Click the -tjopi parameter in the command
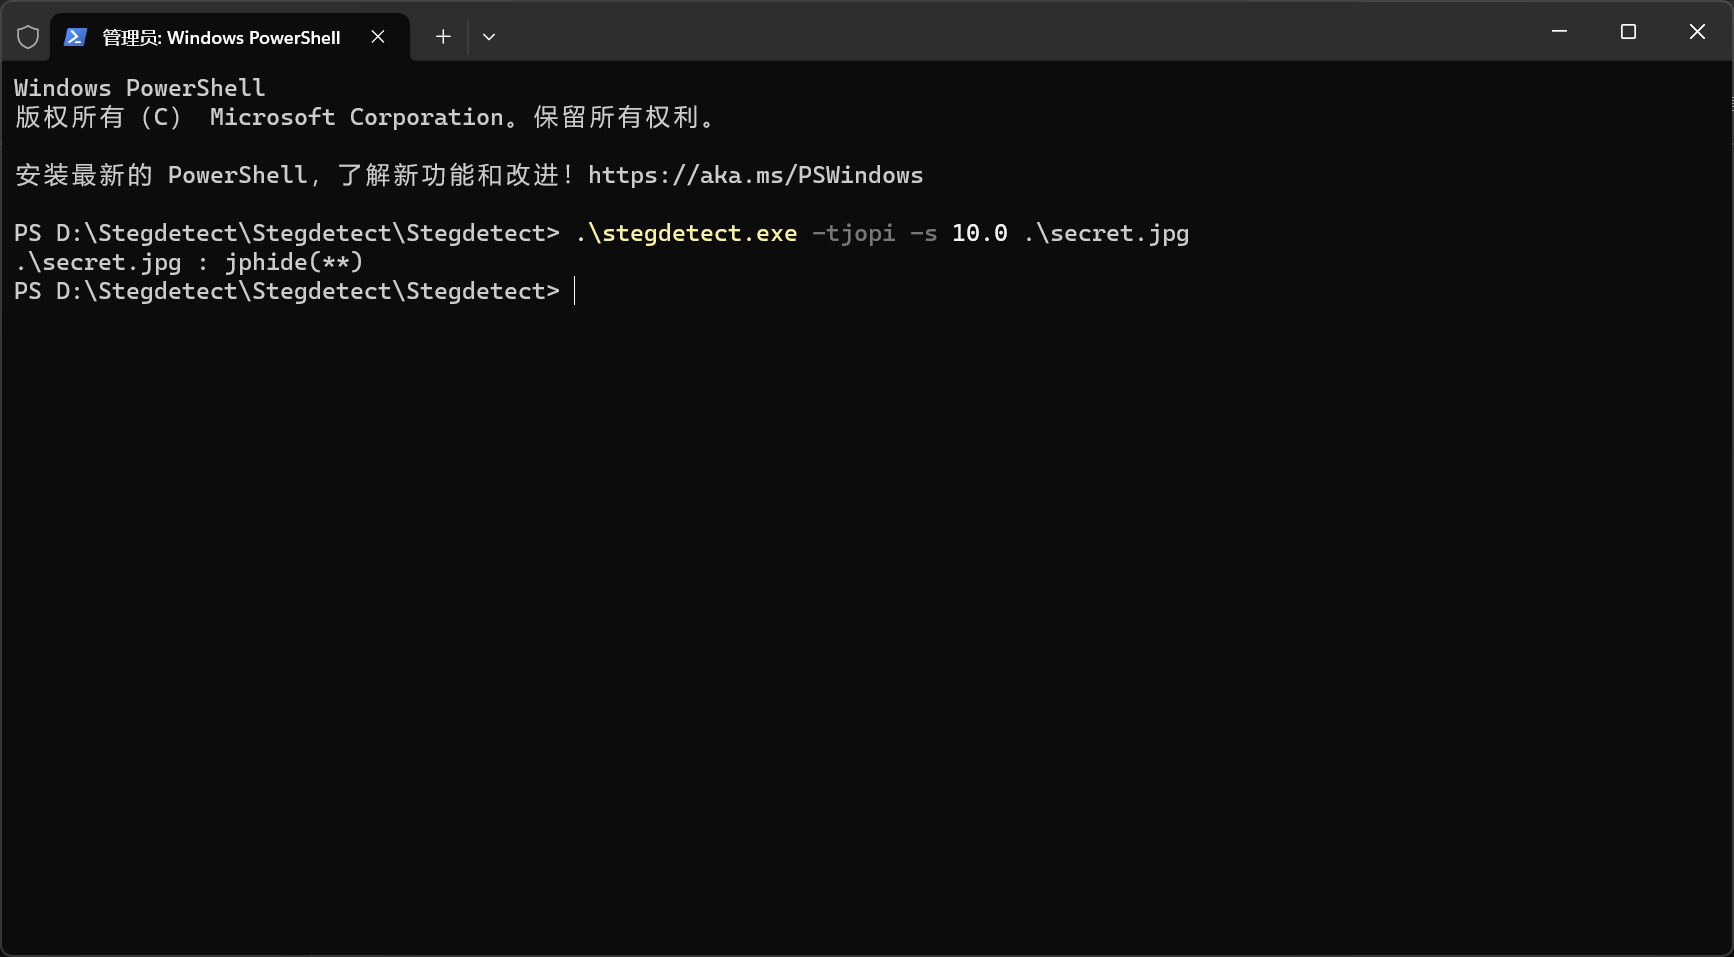The height and width of the screenshot is (957, 1734). point(853,233)
